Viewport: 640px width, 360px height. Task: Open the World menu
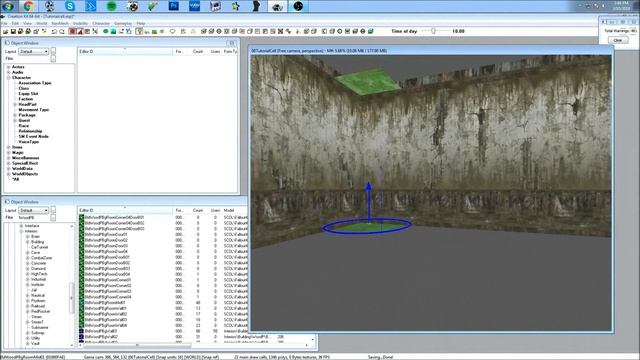[x=42, y=24]
